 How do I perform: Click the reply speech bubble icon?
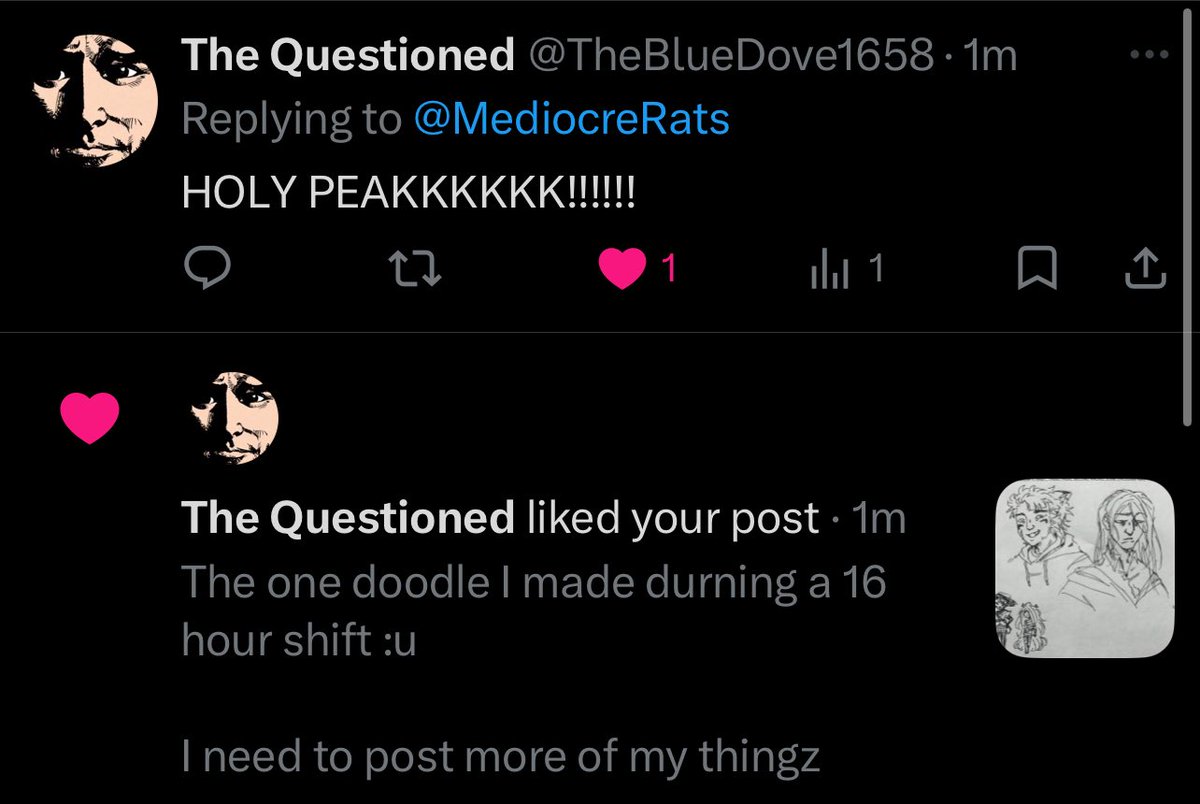coord(209,269)
